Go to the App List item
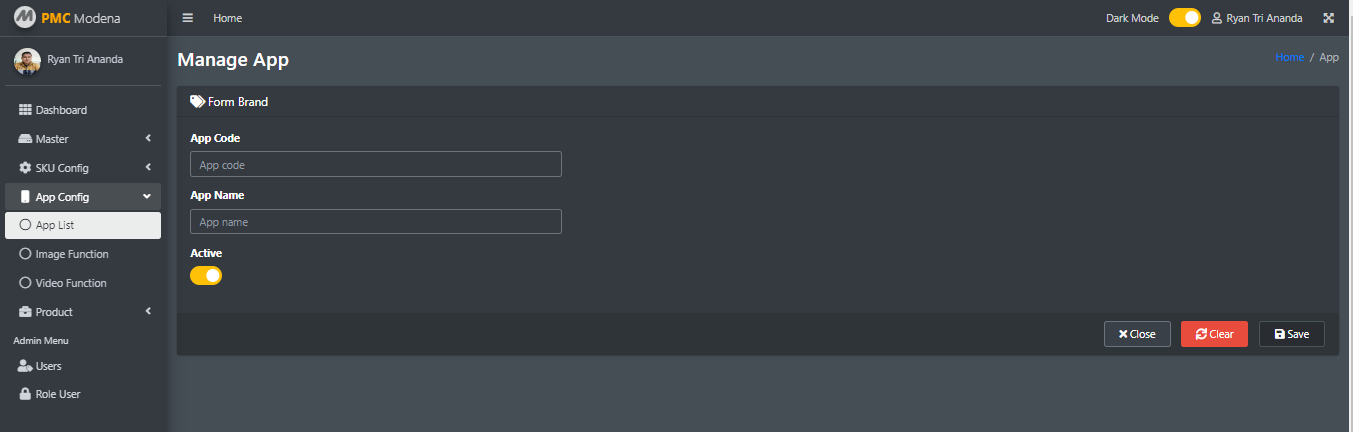The width and height of the screenshot is (1353, 432). point(83,226)
